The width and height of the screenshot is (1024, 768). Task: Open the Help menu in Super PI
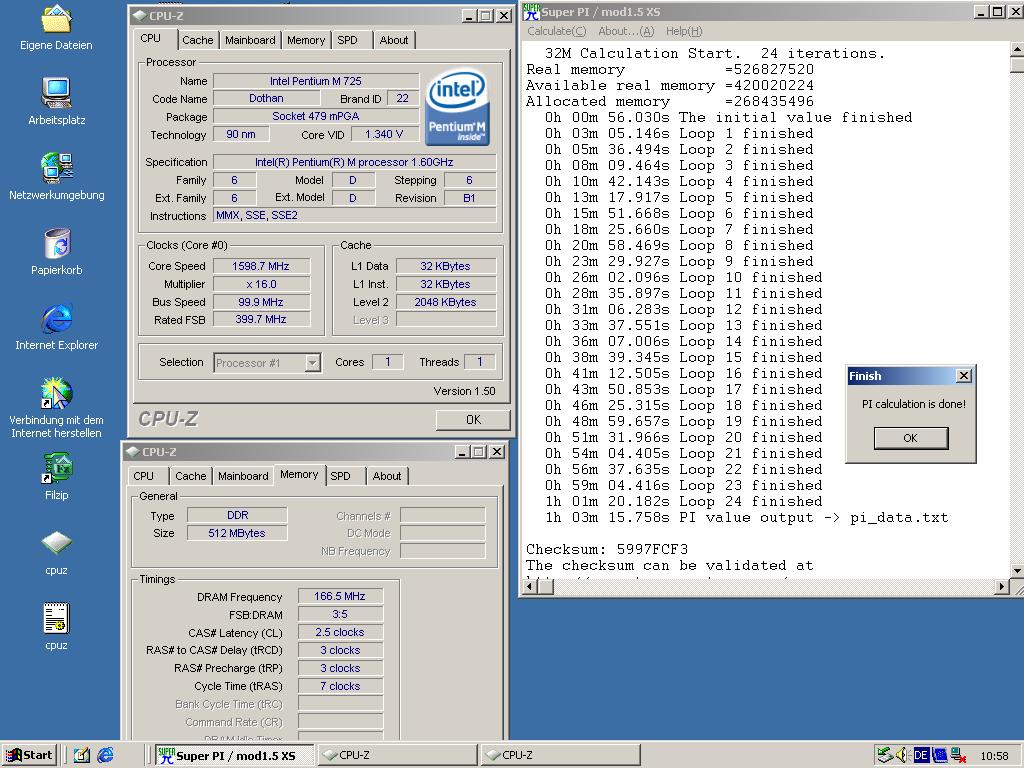pyautogui.click(x=684, y=31)
